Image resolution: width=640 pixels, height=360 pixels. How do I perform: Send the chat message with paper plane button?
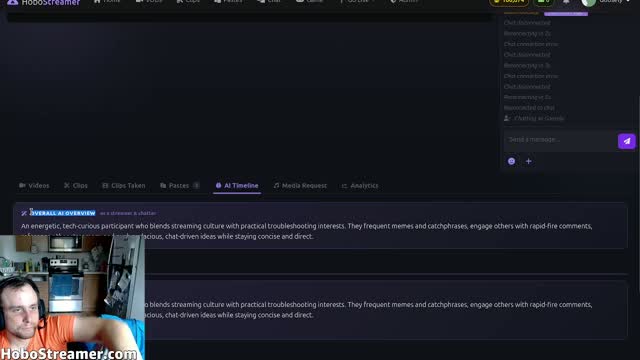pos(627,141)
